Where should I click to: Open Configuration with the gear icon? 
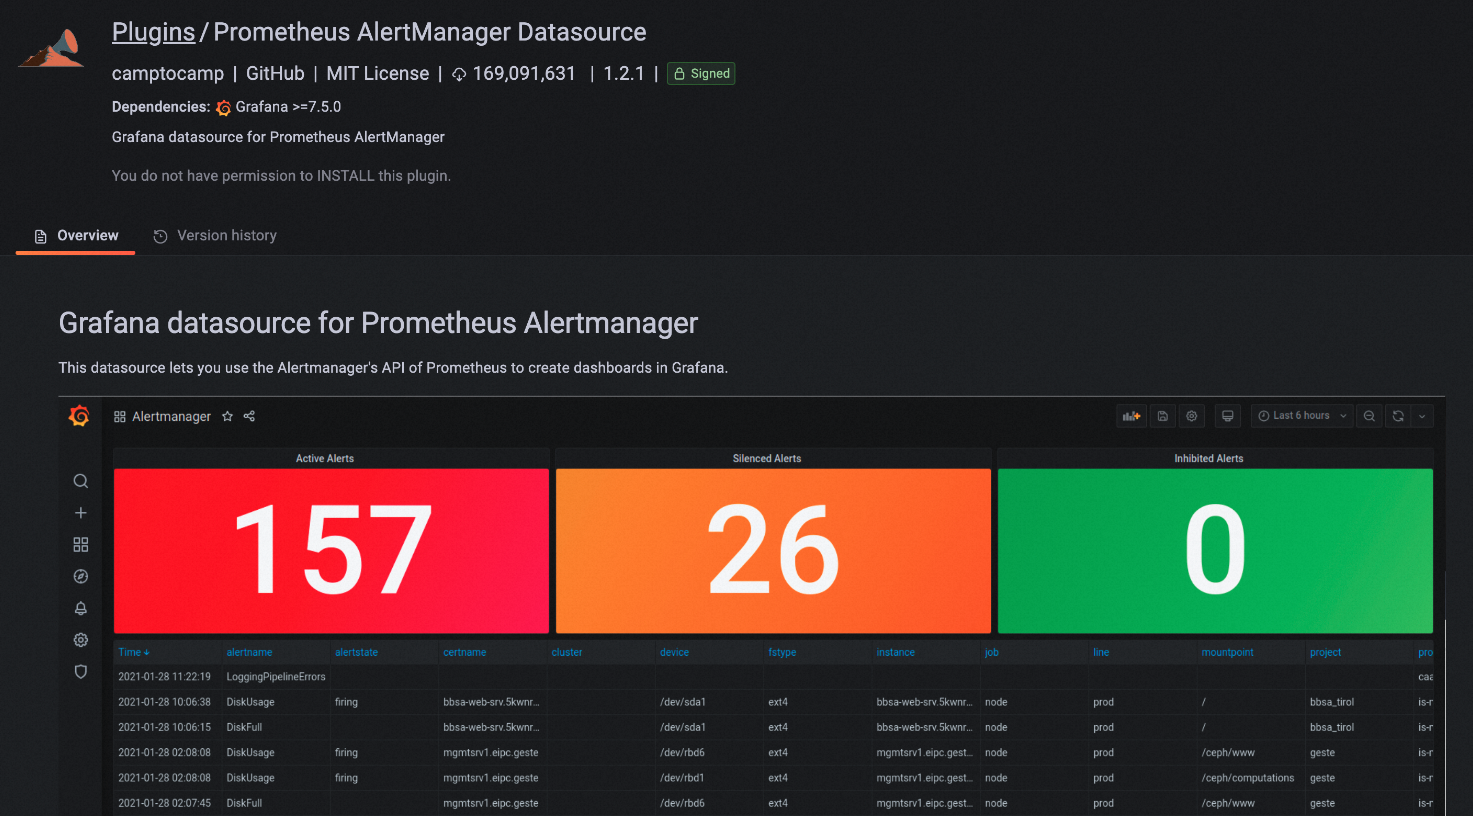[80, 639]
